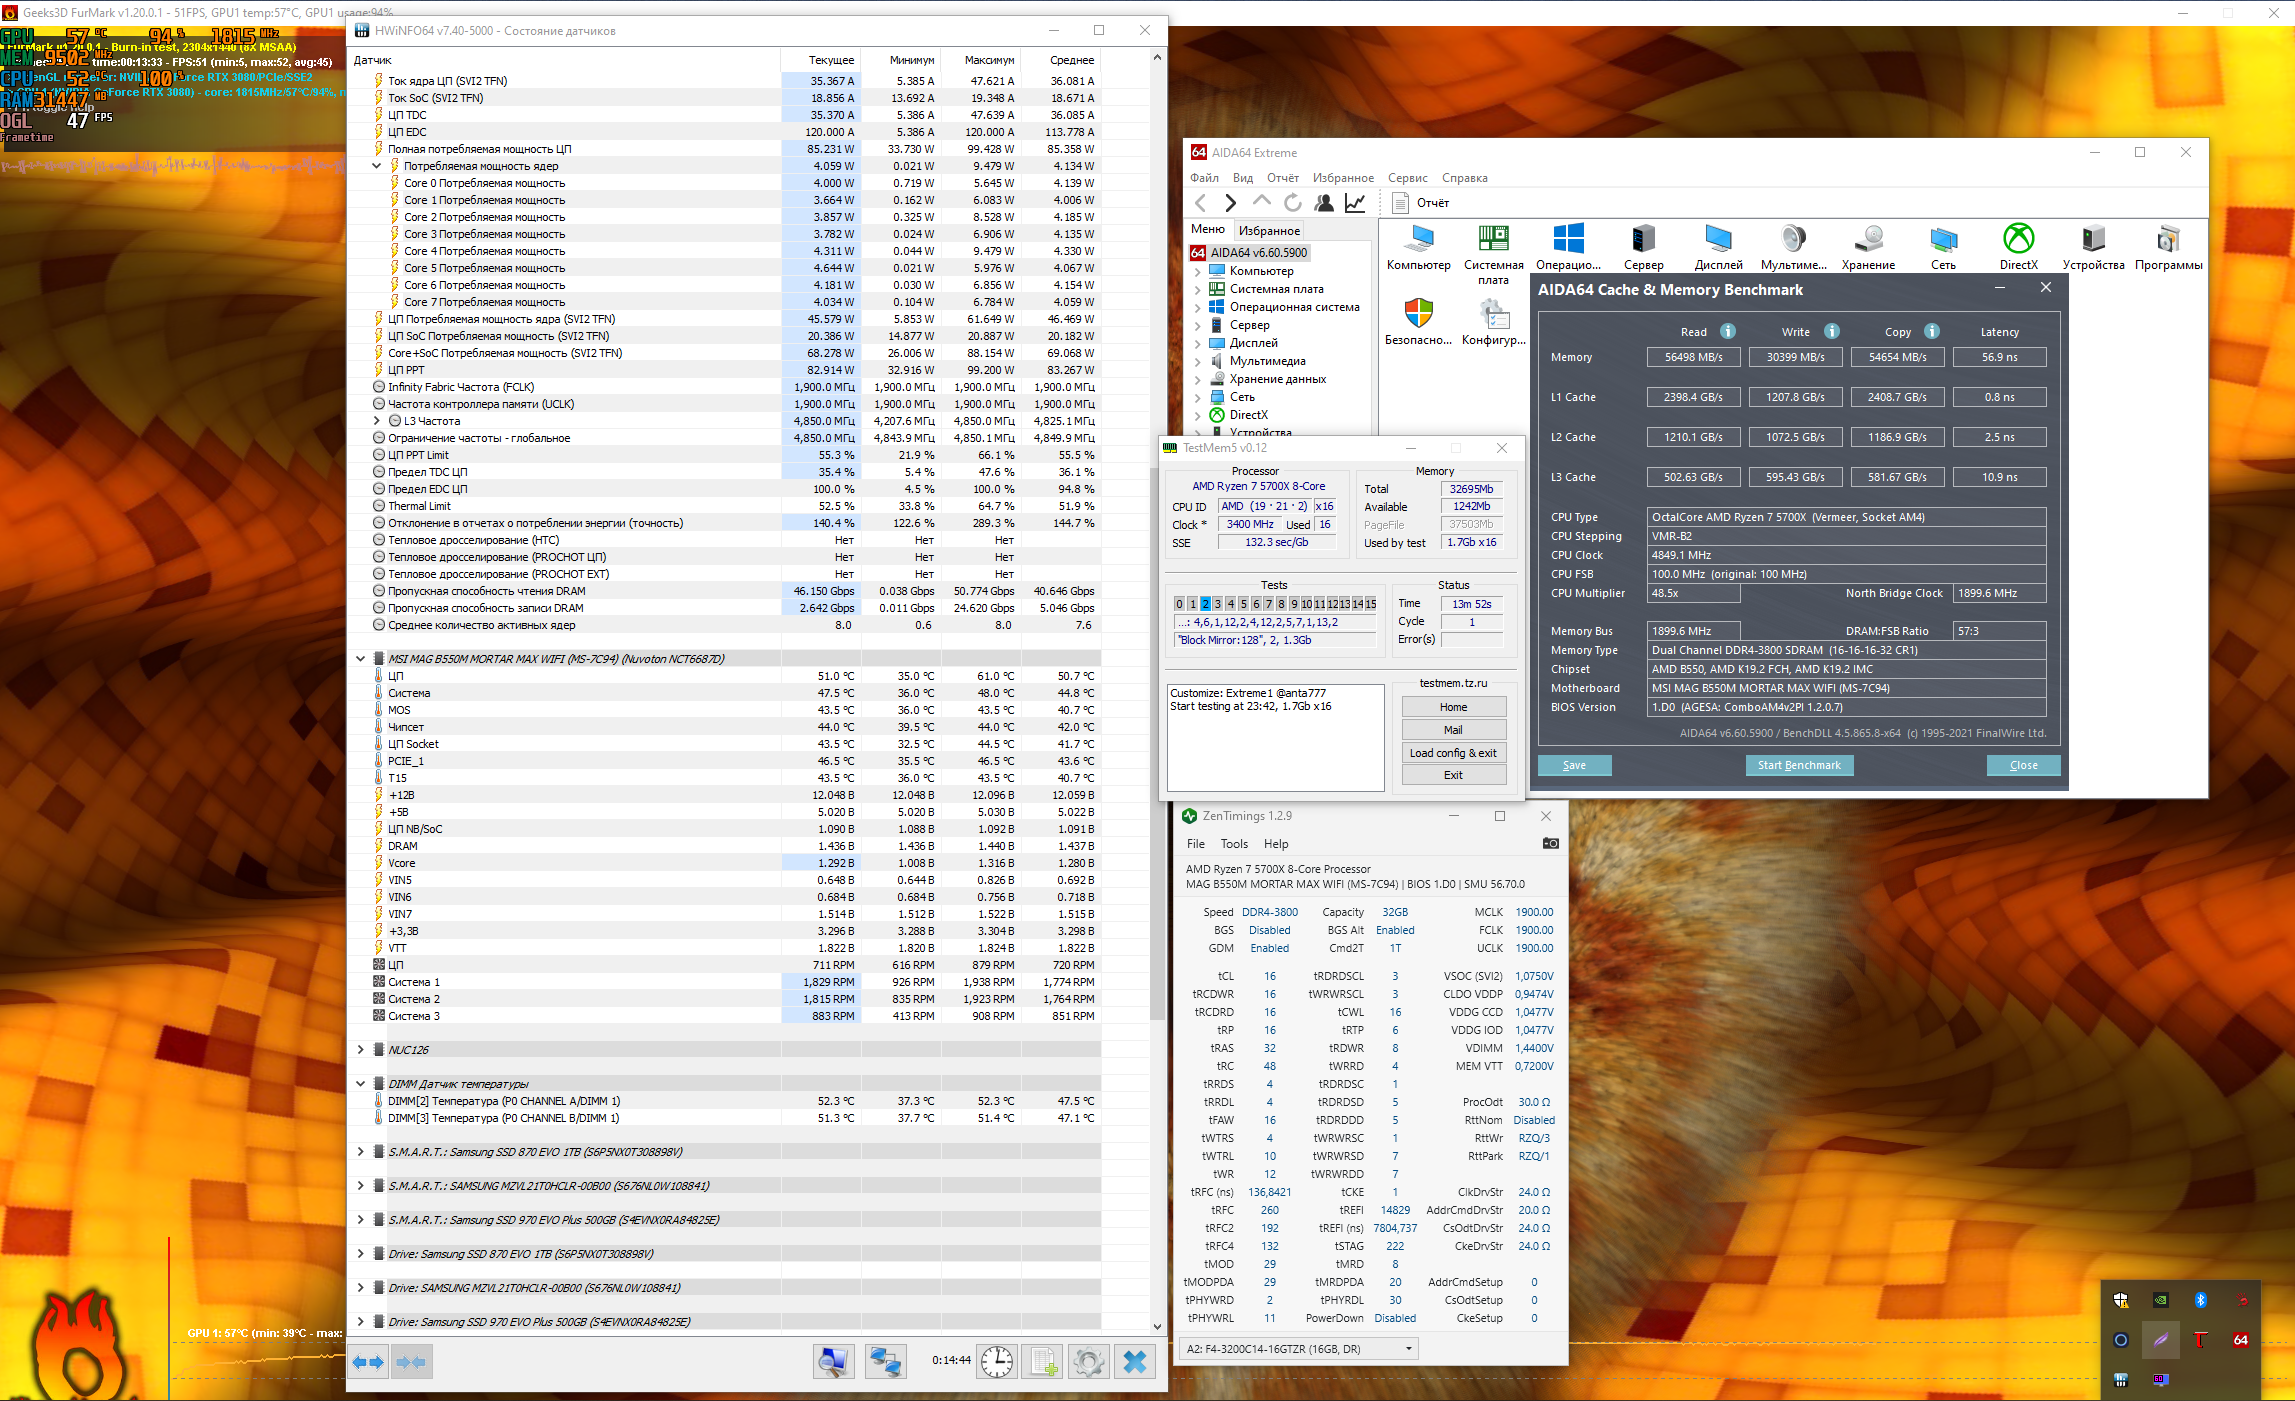
Task: Open the Вид menu in AIDA64
Action: click(1243, 178)
